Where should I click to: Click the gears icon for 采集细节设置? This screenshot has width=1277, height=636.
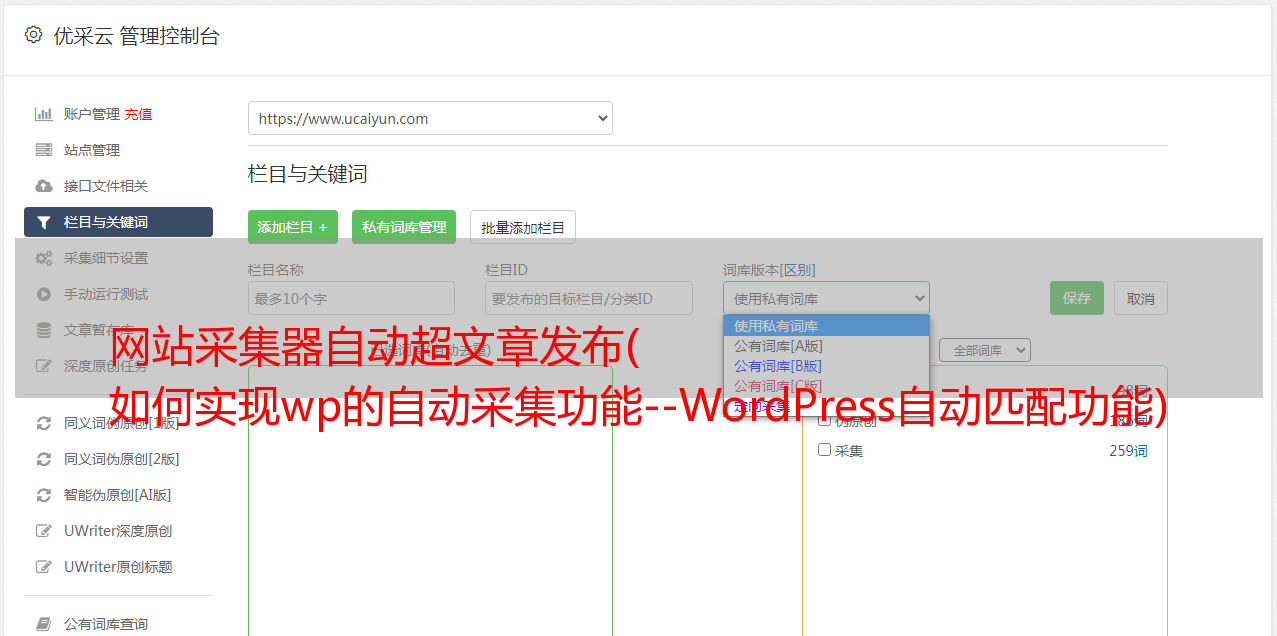pos(43,258)
